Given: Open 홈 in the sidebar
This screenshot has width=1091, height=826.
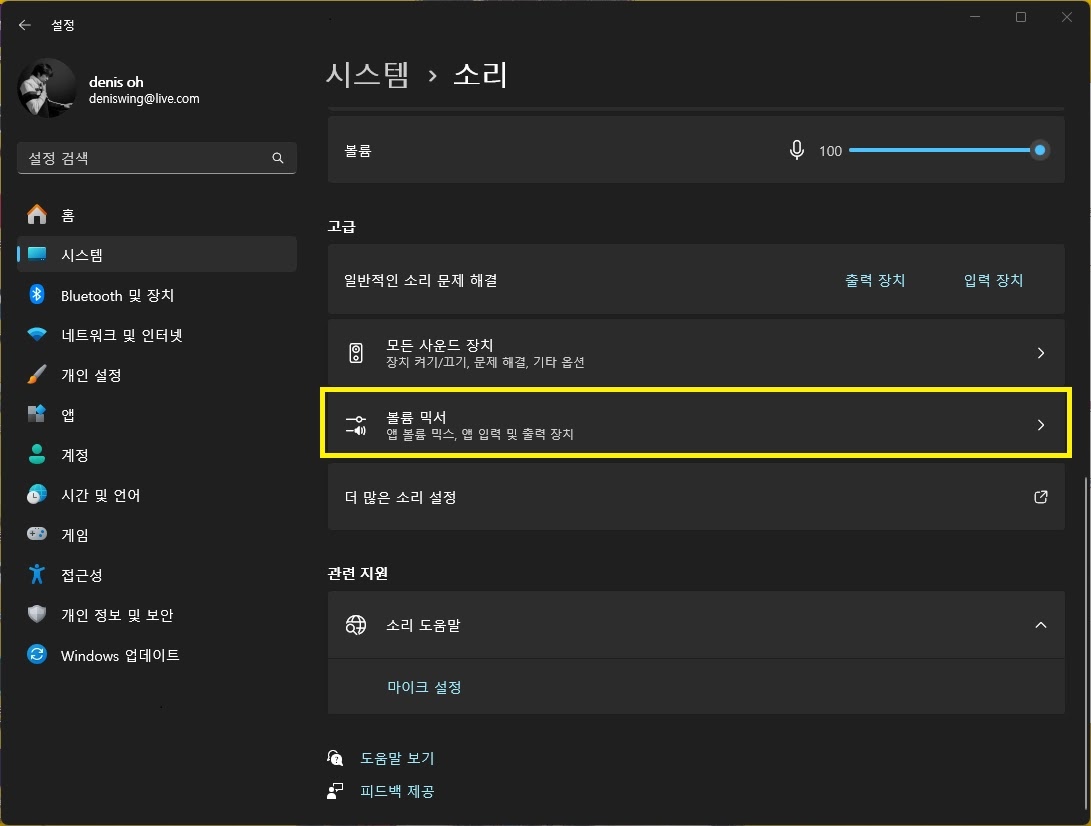Looking at the screenshot, I should click(x=157, y=214).
